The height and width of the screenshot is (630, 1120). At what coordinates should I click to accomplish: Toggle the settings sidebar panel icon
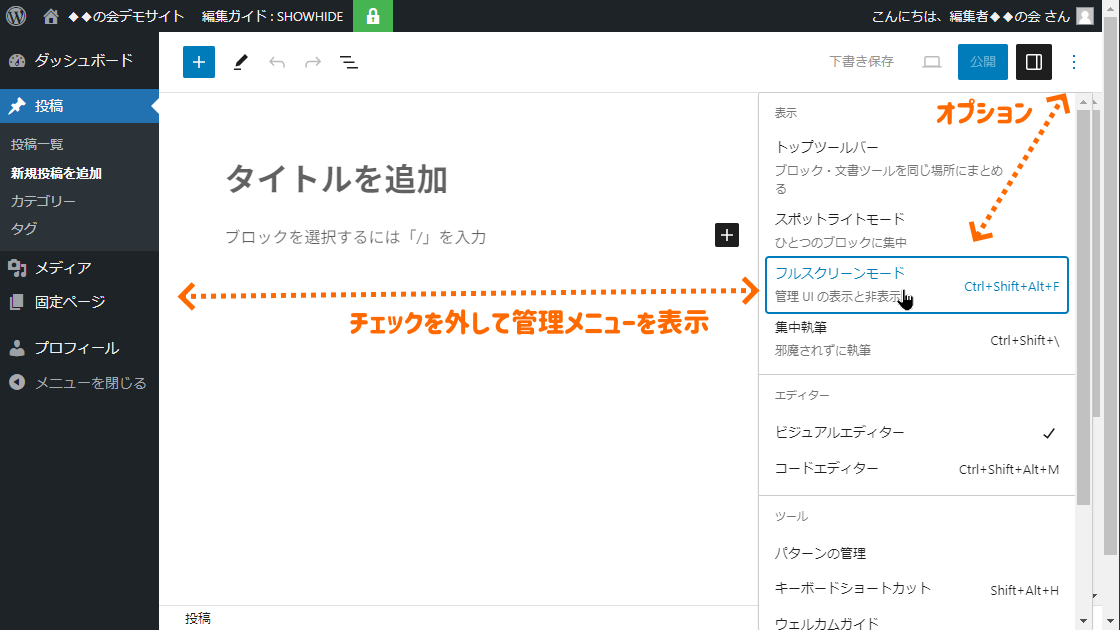tap(1034, 62)
